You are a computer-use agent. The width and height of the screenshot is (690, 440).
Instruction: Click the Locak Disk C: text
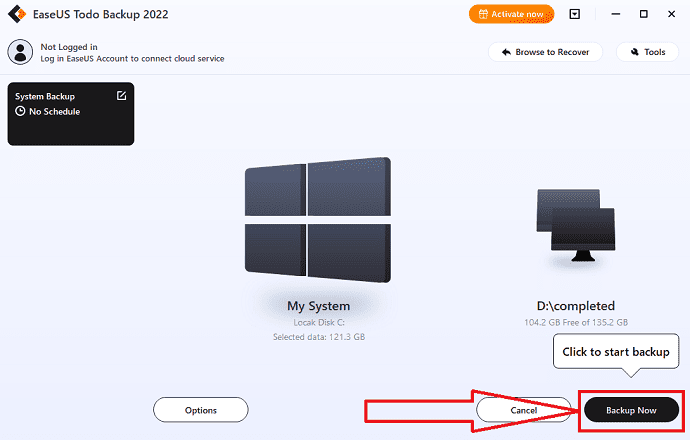coord(319,323)
